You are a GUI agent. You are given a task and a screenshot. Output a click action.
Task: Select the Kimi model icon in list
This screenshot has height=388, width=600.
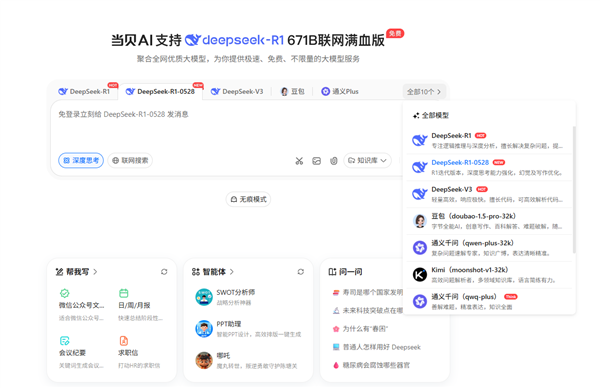[420, 274]
